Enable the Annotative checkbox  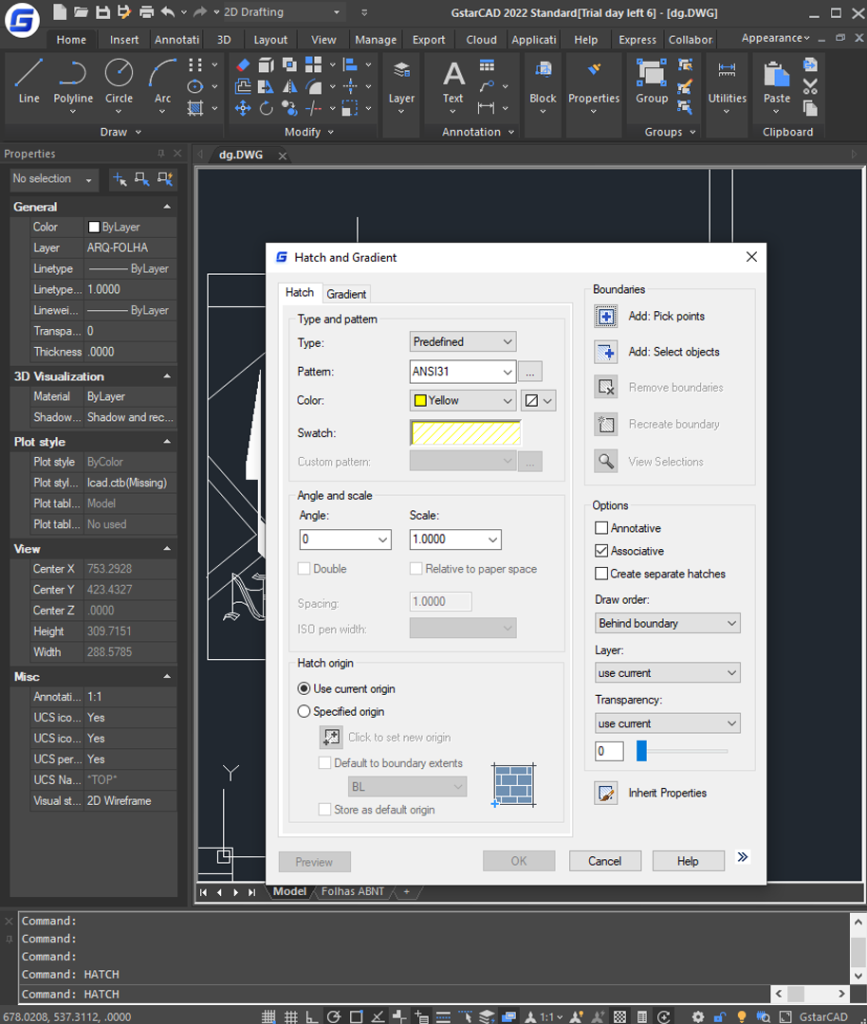tap(601, 528)
